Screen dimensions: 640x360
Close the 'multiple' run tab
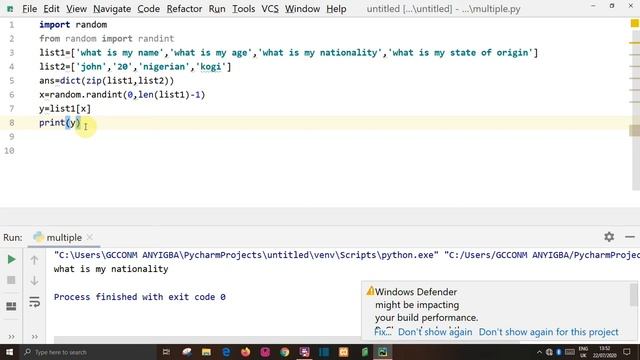tap(90, 237)
